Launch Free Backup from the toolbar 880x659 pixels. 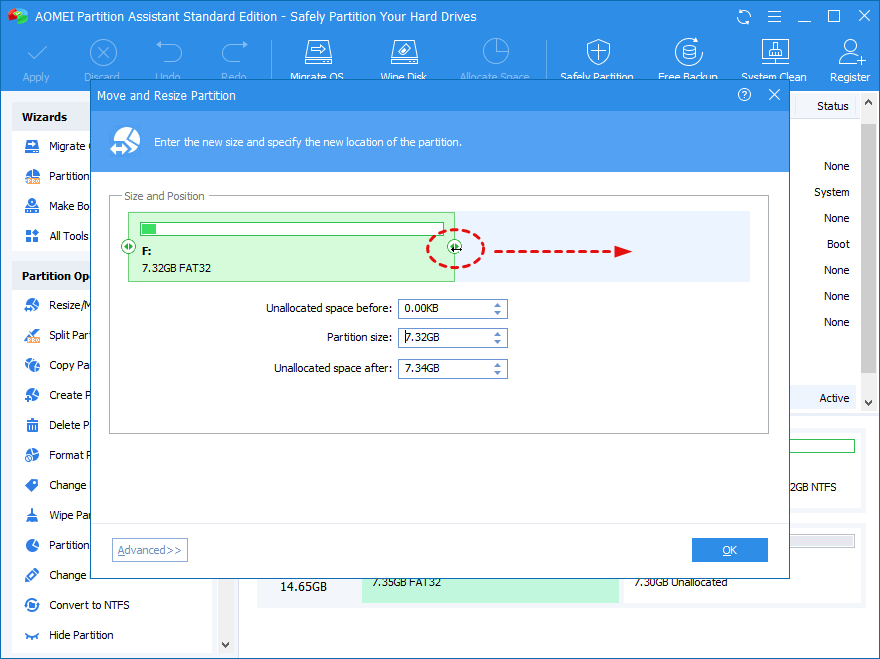(687, 53)
